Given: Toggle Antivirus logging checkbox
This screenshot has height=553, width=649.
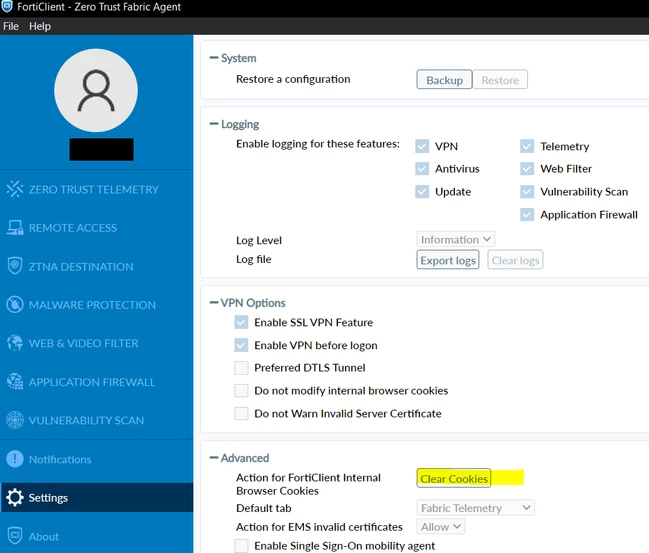Looking at the screenshot, I should coord(422,168).
